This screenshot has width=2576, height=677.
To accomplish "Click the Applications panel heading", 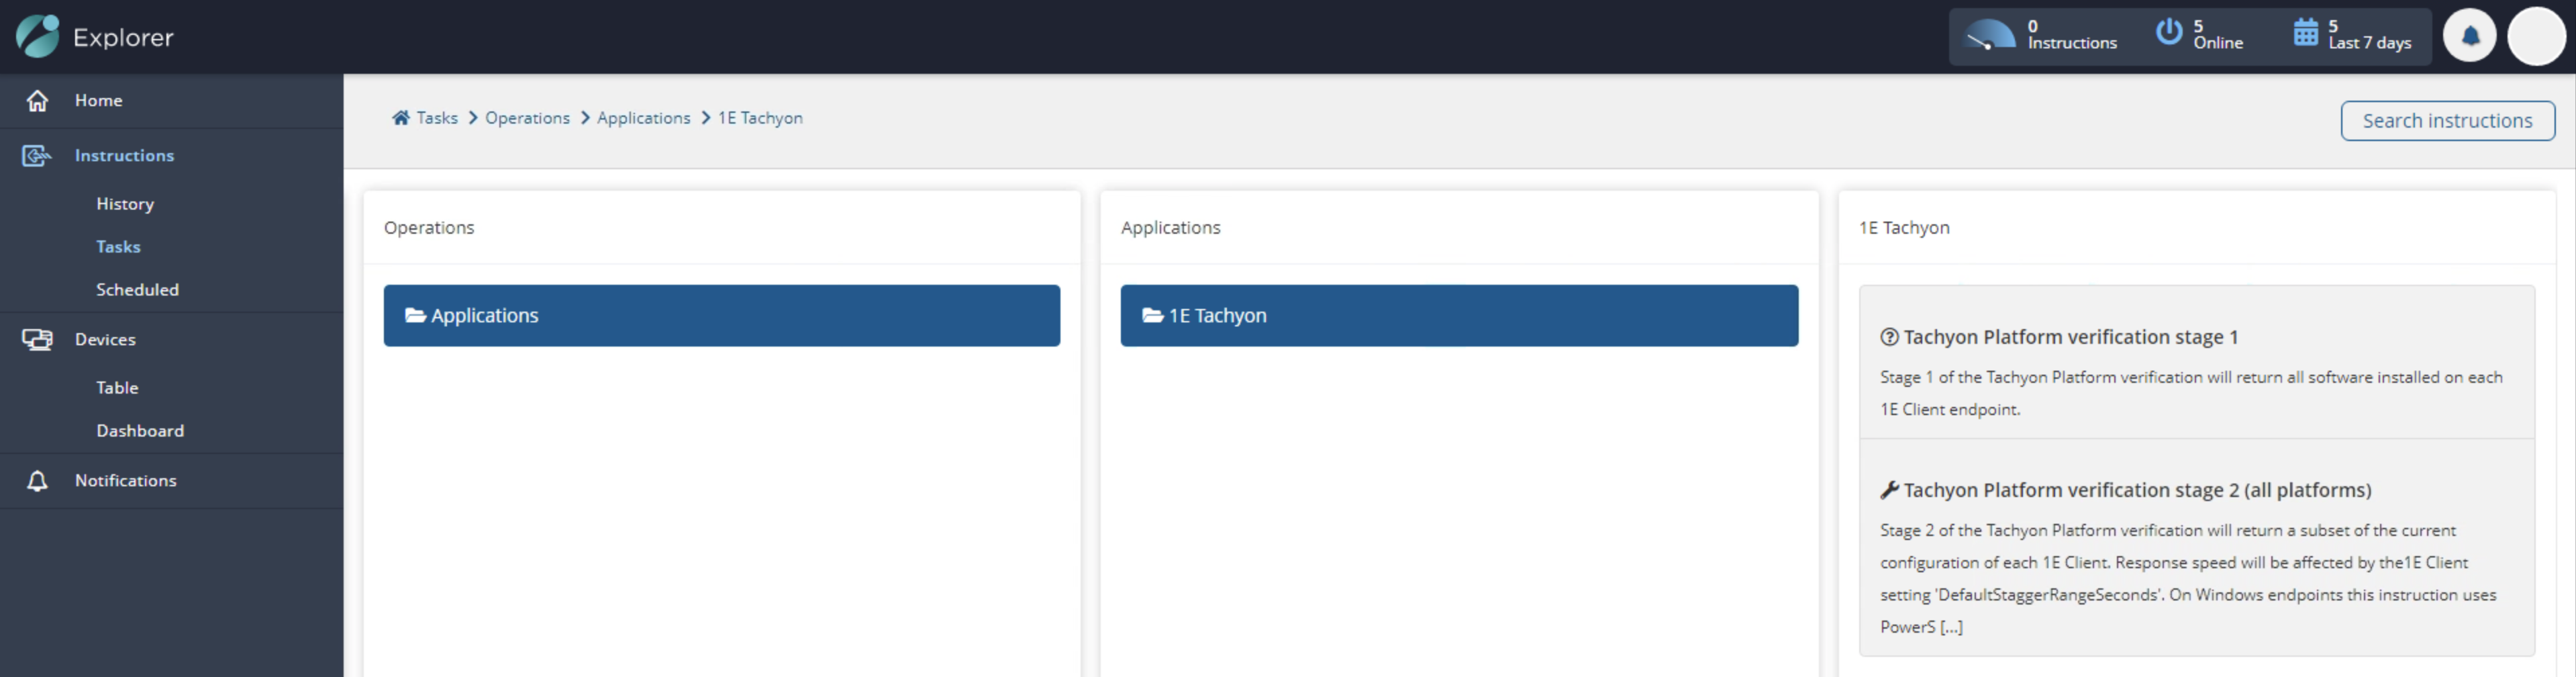I will [x=1170, y=227].
